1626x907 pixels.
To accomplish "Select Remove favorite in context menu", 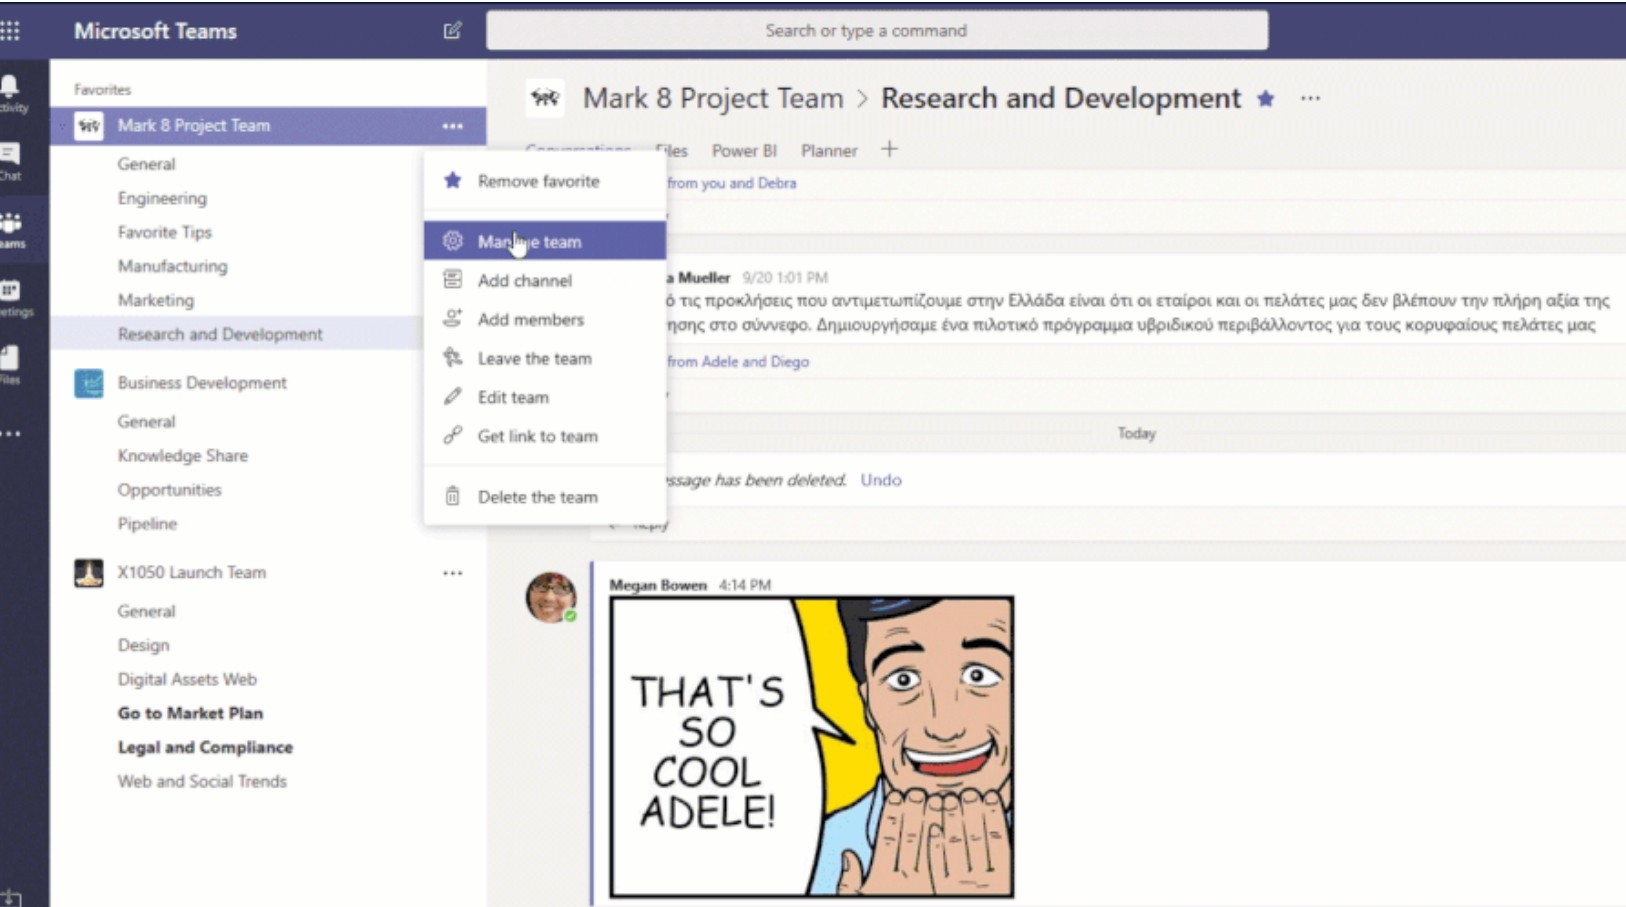I will [538, 181].
